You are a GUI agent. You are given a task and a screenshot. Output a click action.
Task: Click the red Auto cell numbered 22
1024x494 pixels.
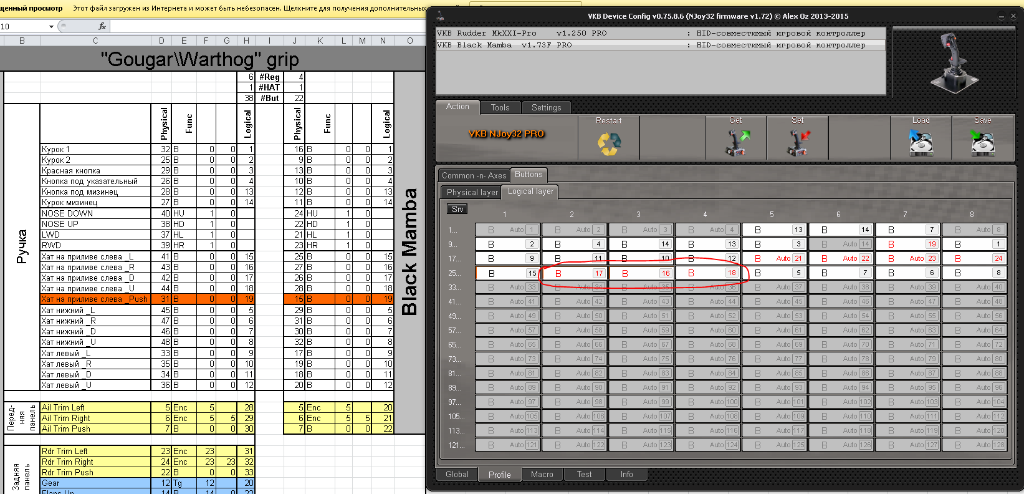click(x=842, y=259)
